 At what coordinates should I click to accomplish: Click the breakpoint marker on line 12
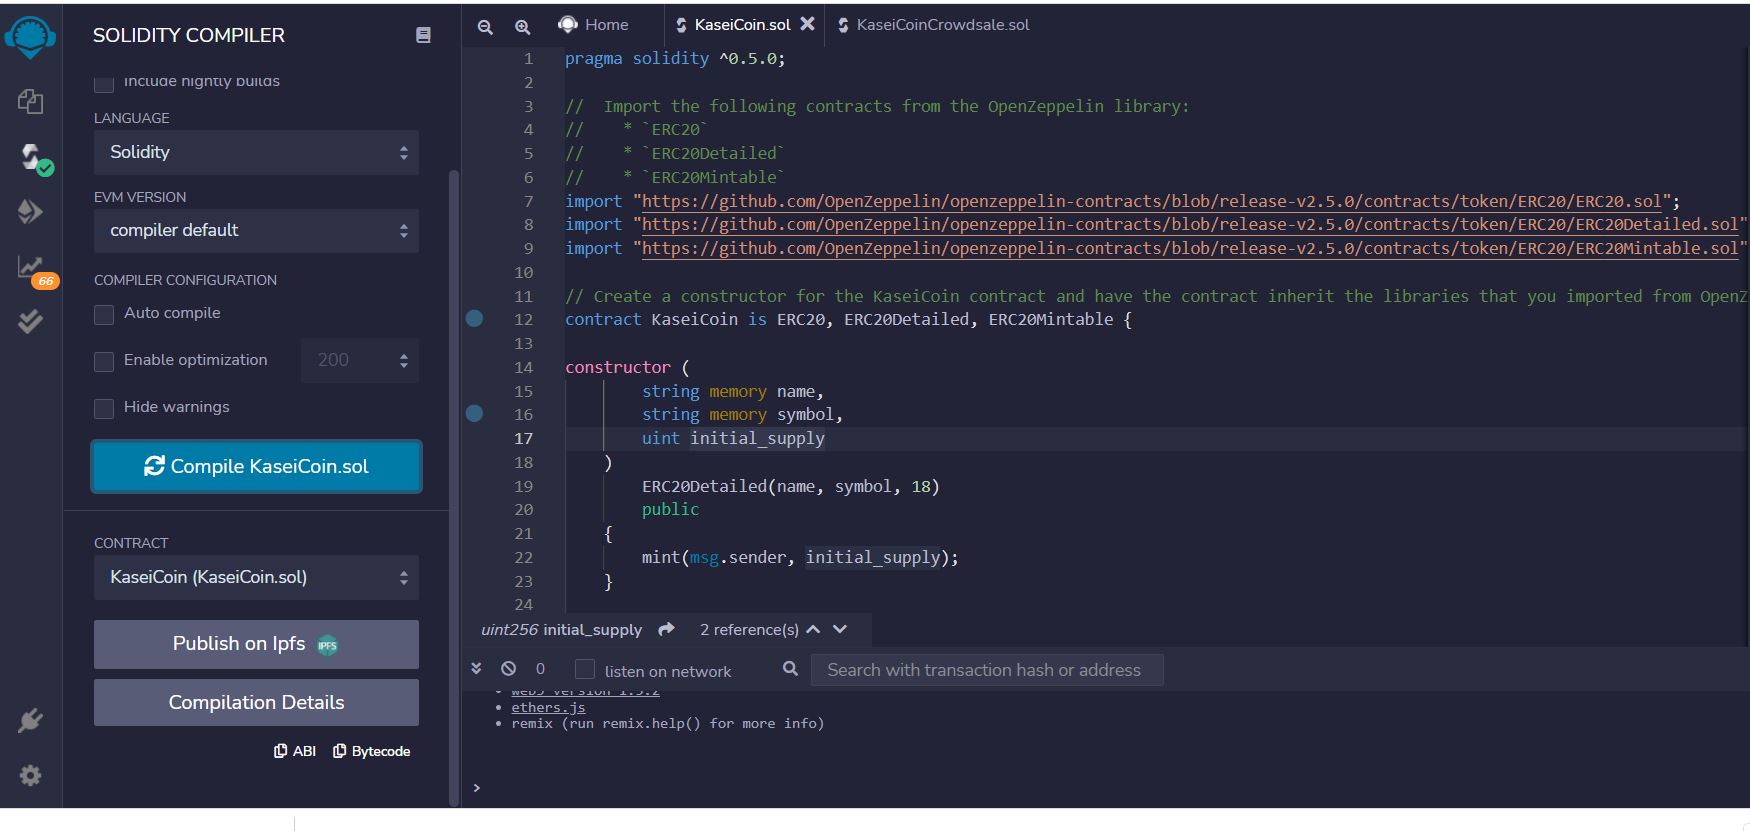pos(475,319)
